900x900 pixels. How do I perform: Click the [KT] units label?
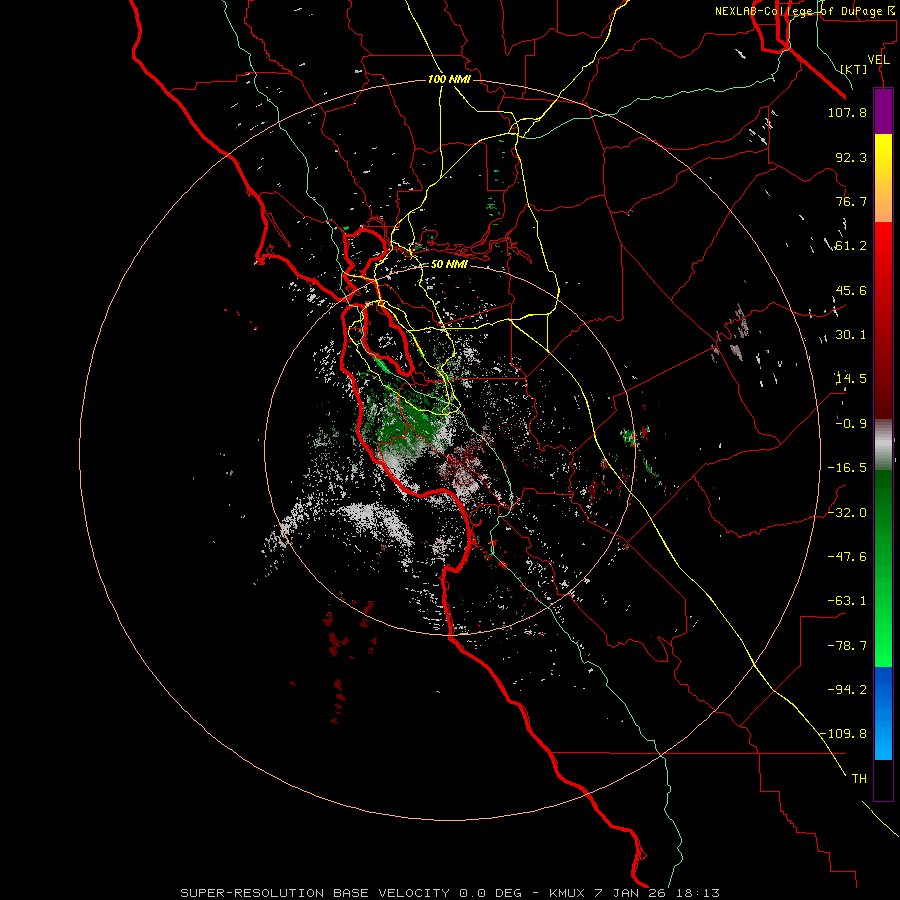[854, 69]
